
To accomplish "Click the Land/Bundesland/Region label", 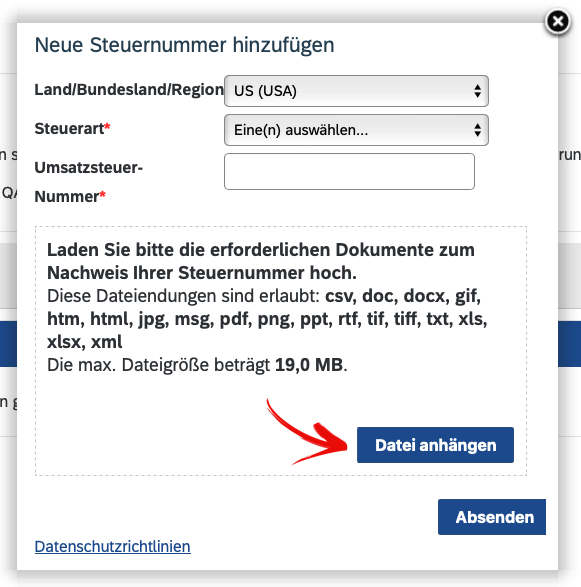I will 129,89.
